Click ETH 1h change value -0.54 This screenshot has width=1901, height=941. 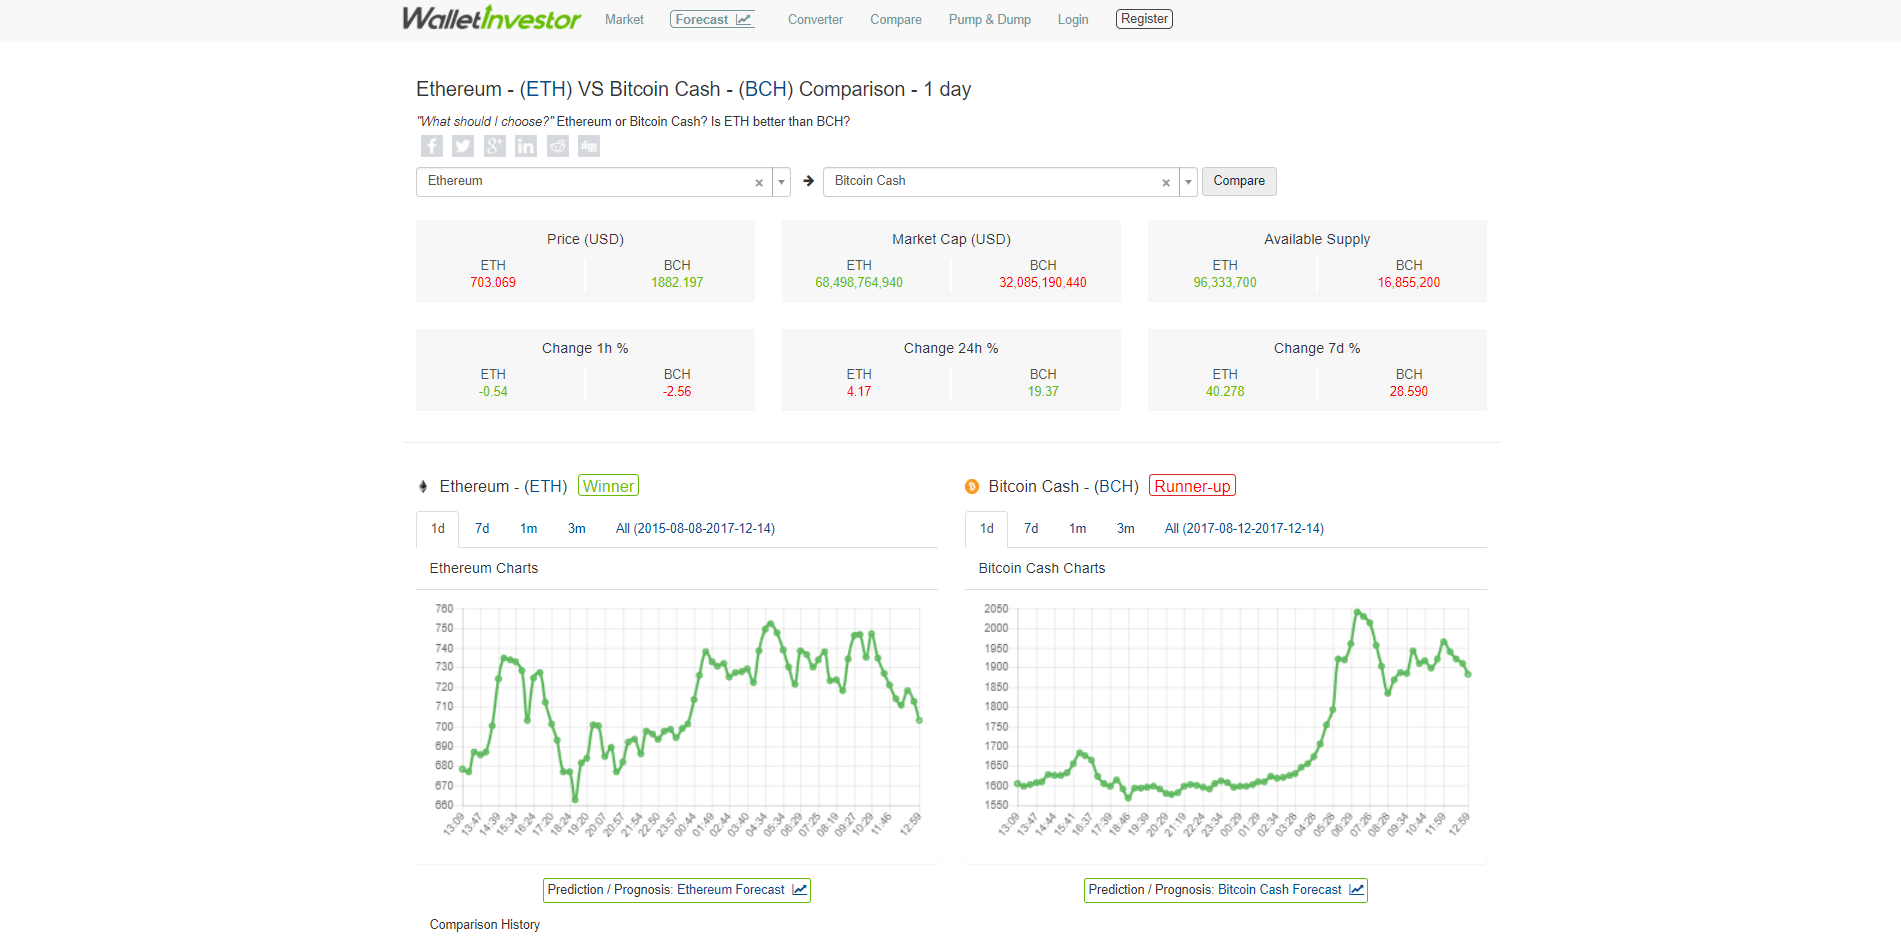(493, 392)
